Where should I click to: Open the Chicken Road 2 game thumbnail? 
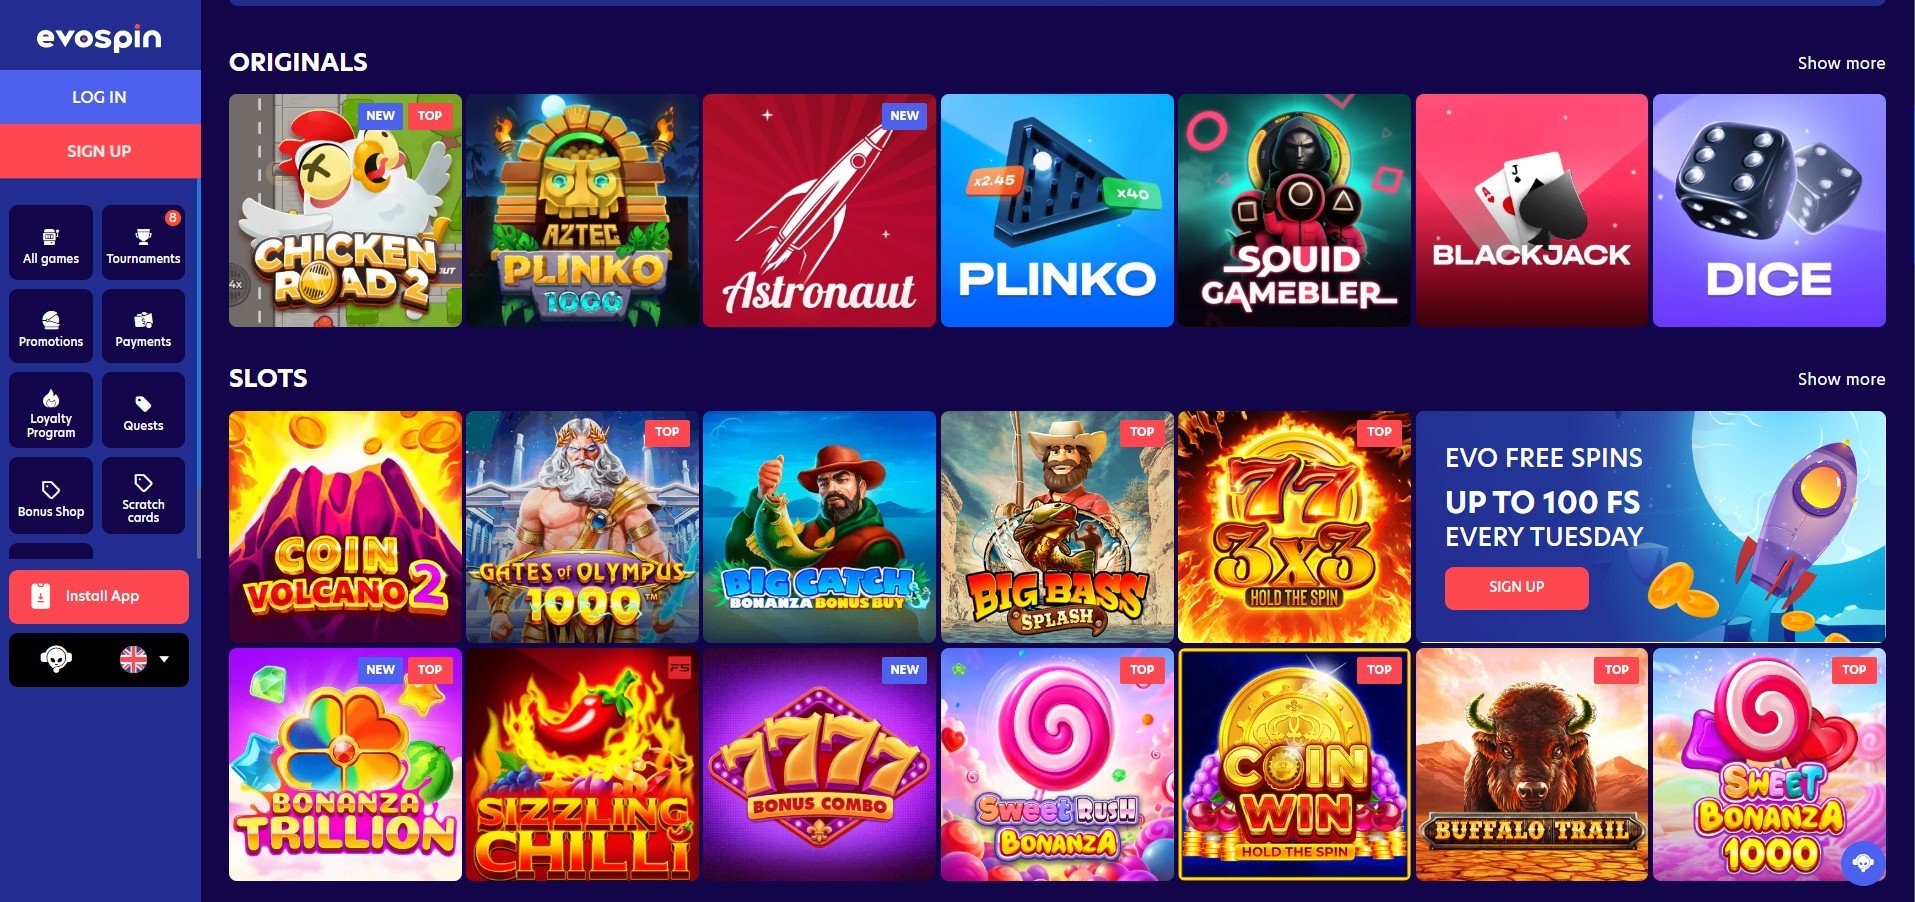point(345,211)
